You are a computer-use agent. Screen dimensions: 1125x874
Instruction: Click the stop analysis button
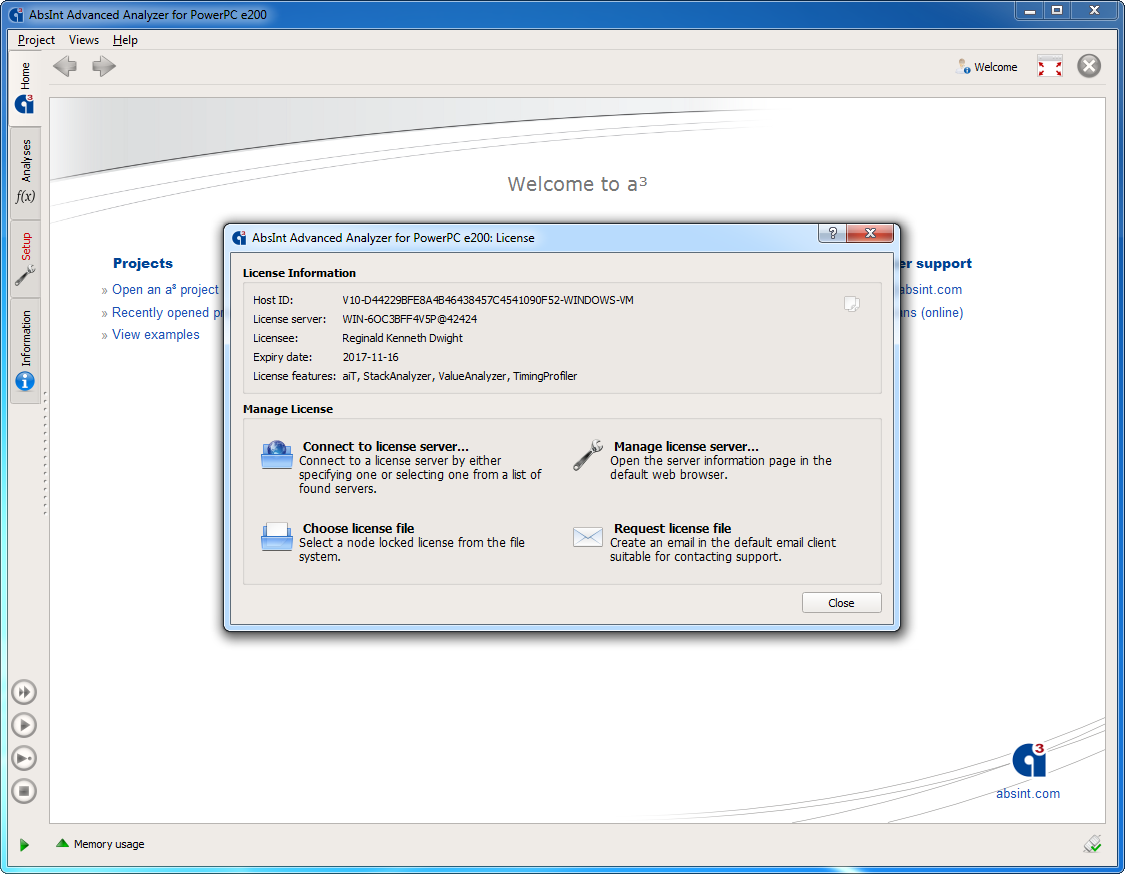click(x=24, y=791)
